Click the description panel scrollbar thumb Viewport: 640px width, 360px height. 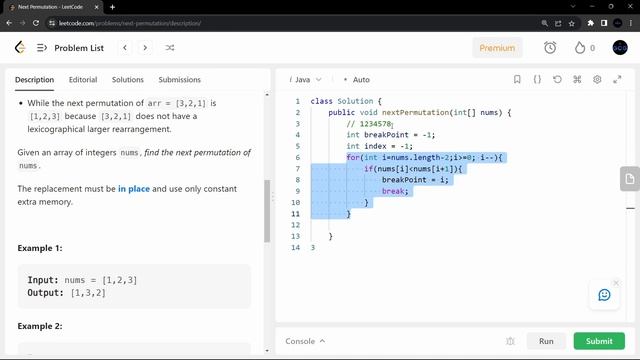pyautogui.click(x=267, y=211)
